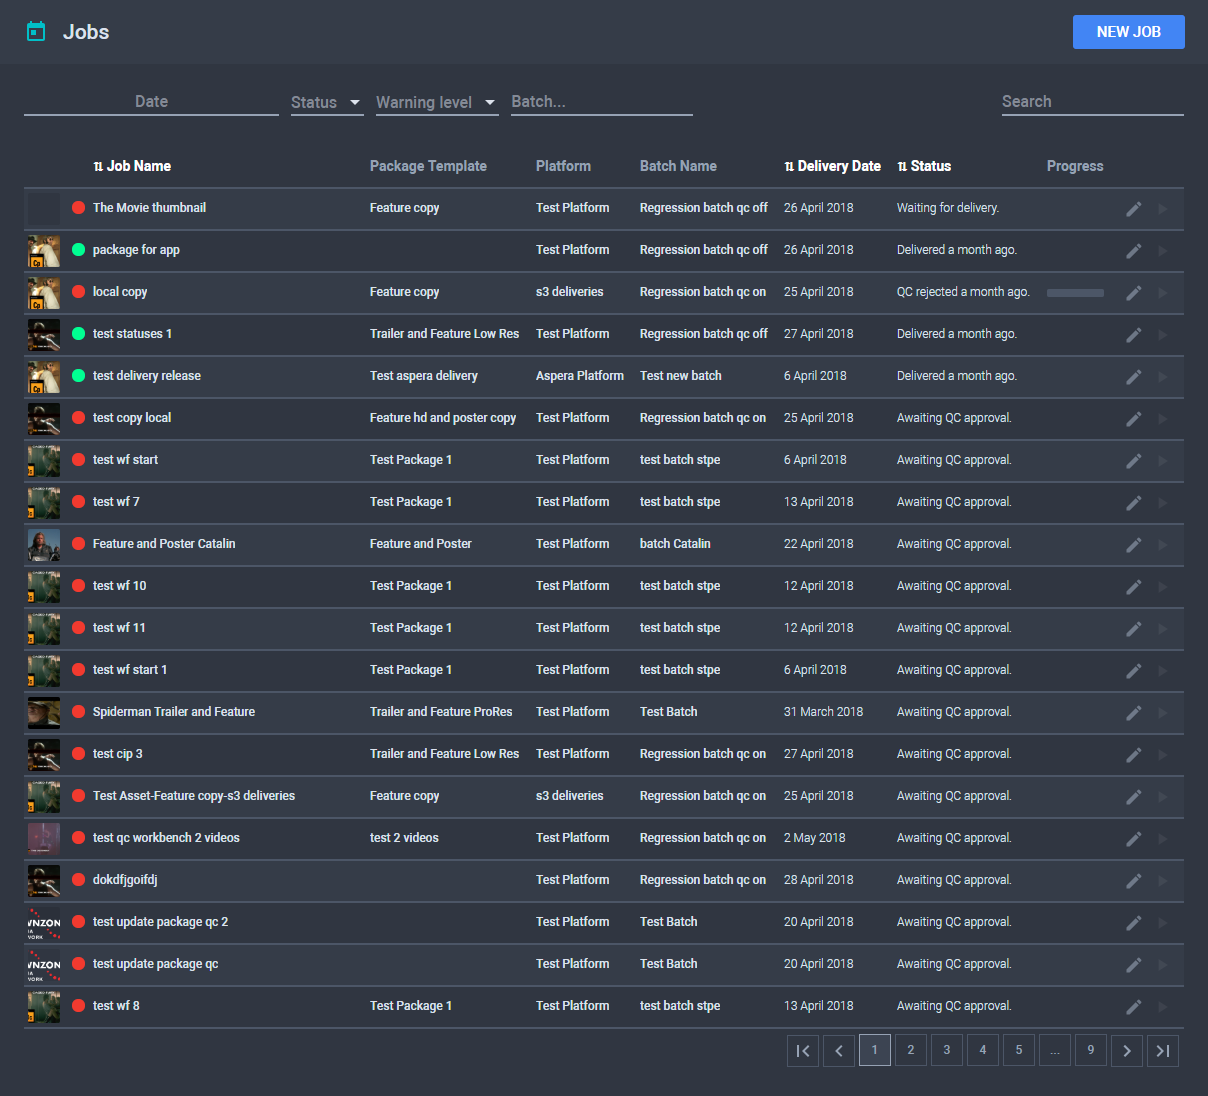Sort the Job Name column
This screenshot has height=1096, width=1208.
pos(132,166)
